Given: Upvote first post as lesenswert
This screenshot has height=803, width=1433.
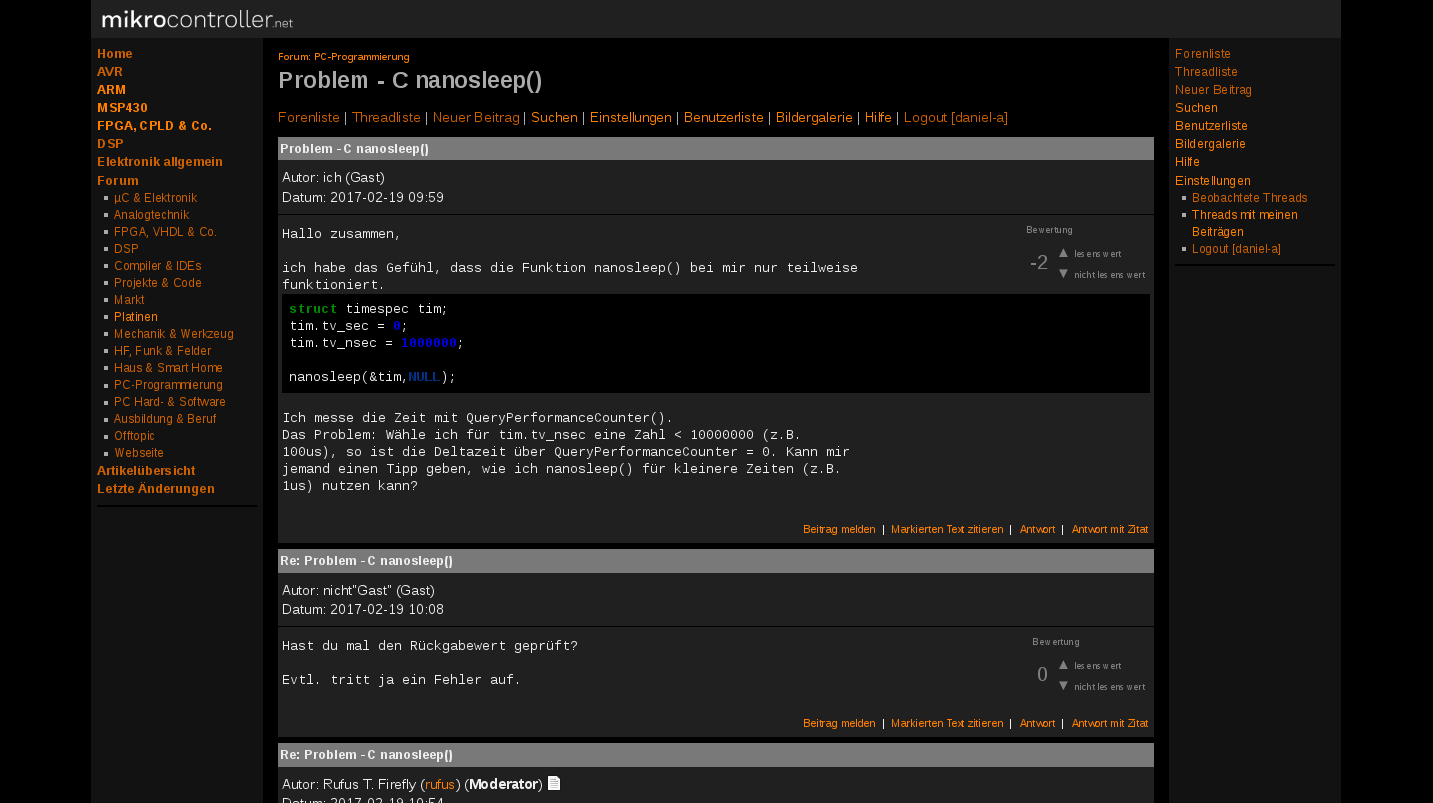Looking at the screenshot, I should pyautogui.click(x=1064, y=253).
